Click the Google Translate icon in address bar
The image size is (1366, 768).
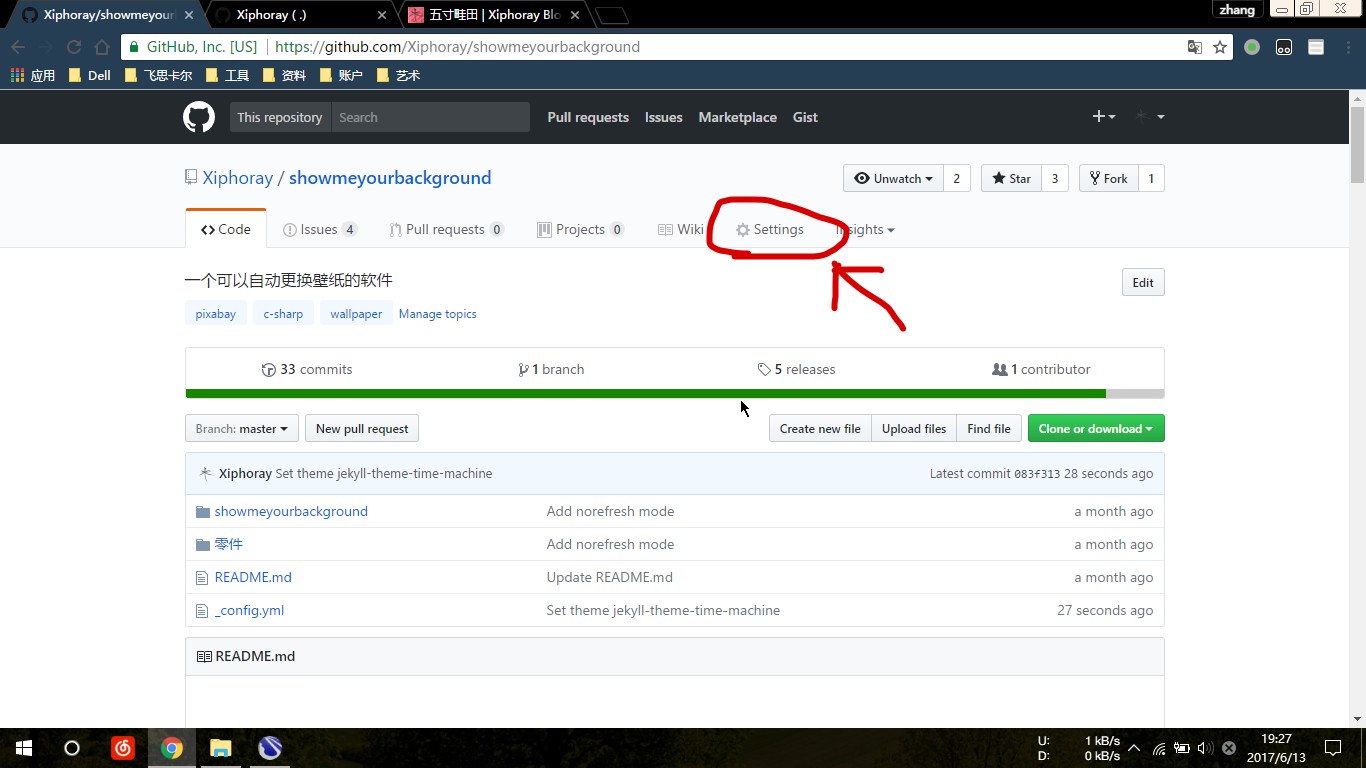[1194, 47]
